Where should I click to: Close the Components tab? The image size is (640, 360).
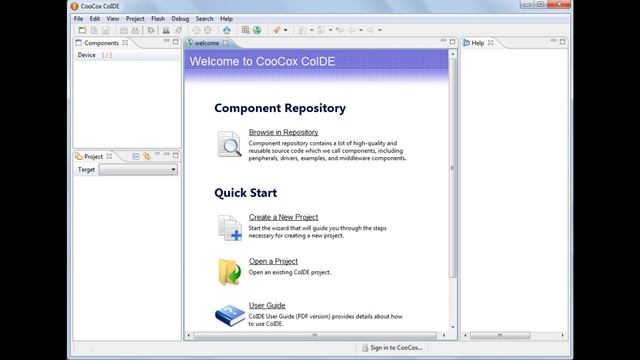(x=125, y=43)
